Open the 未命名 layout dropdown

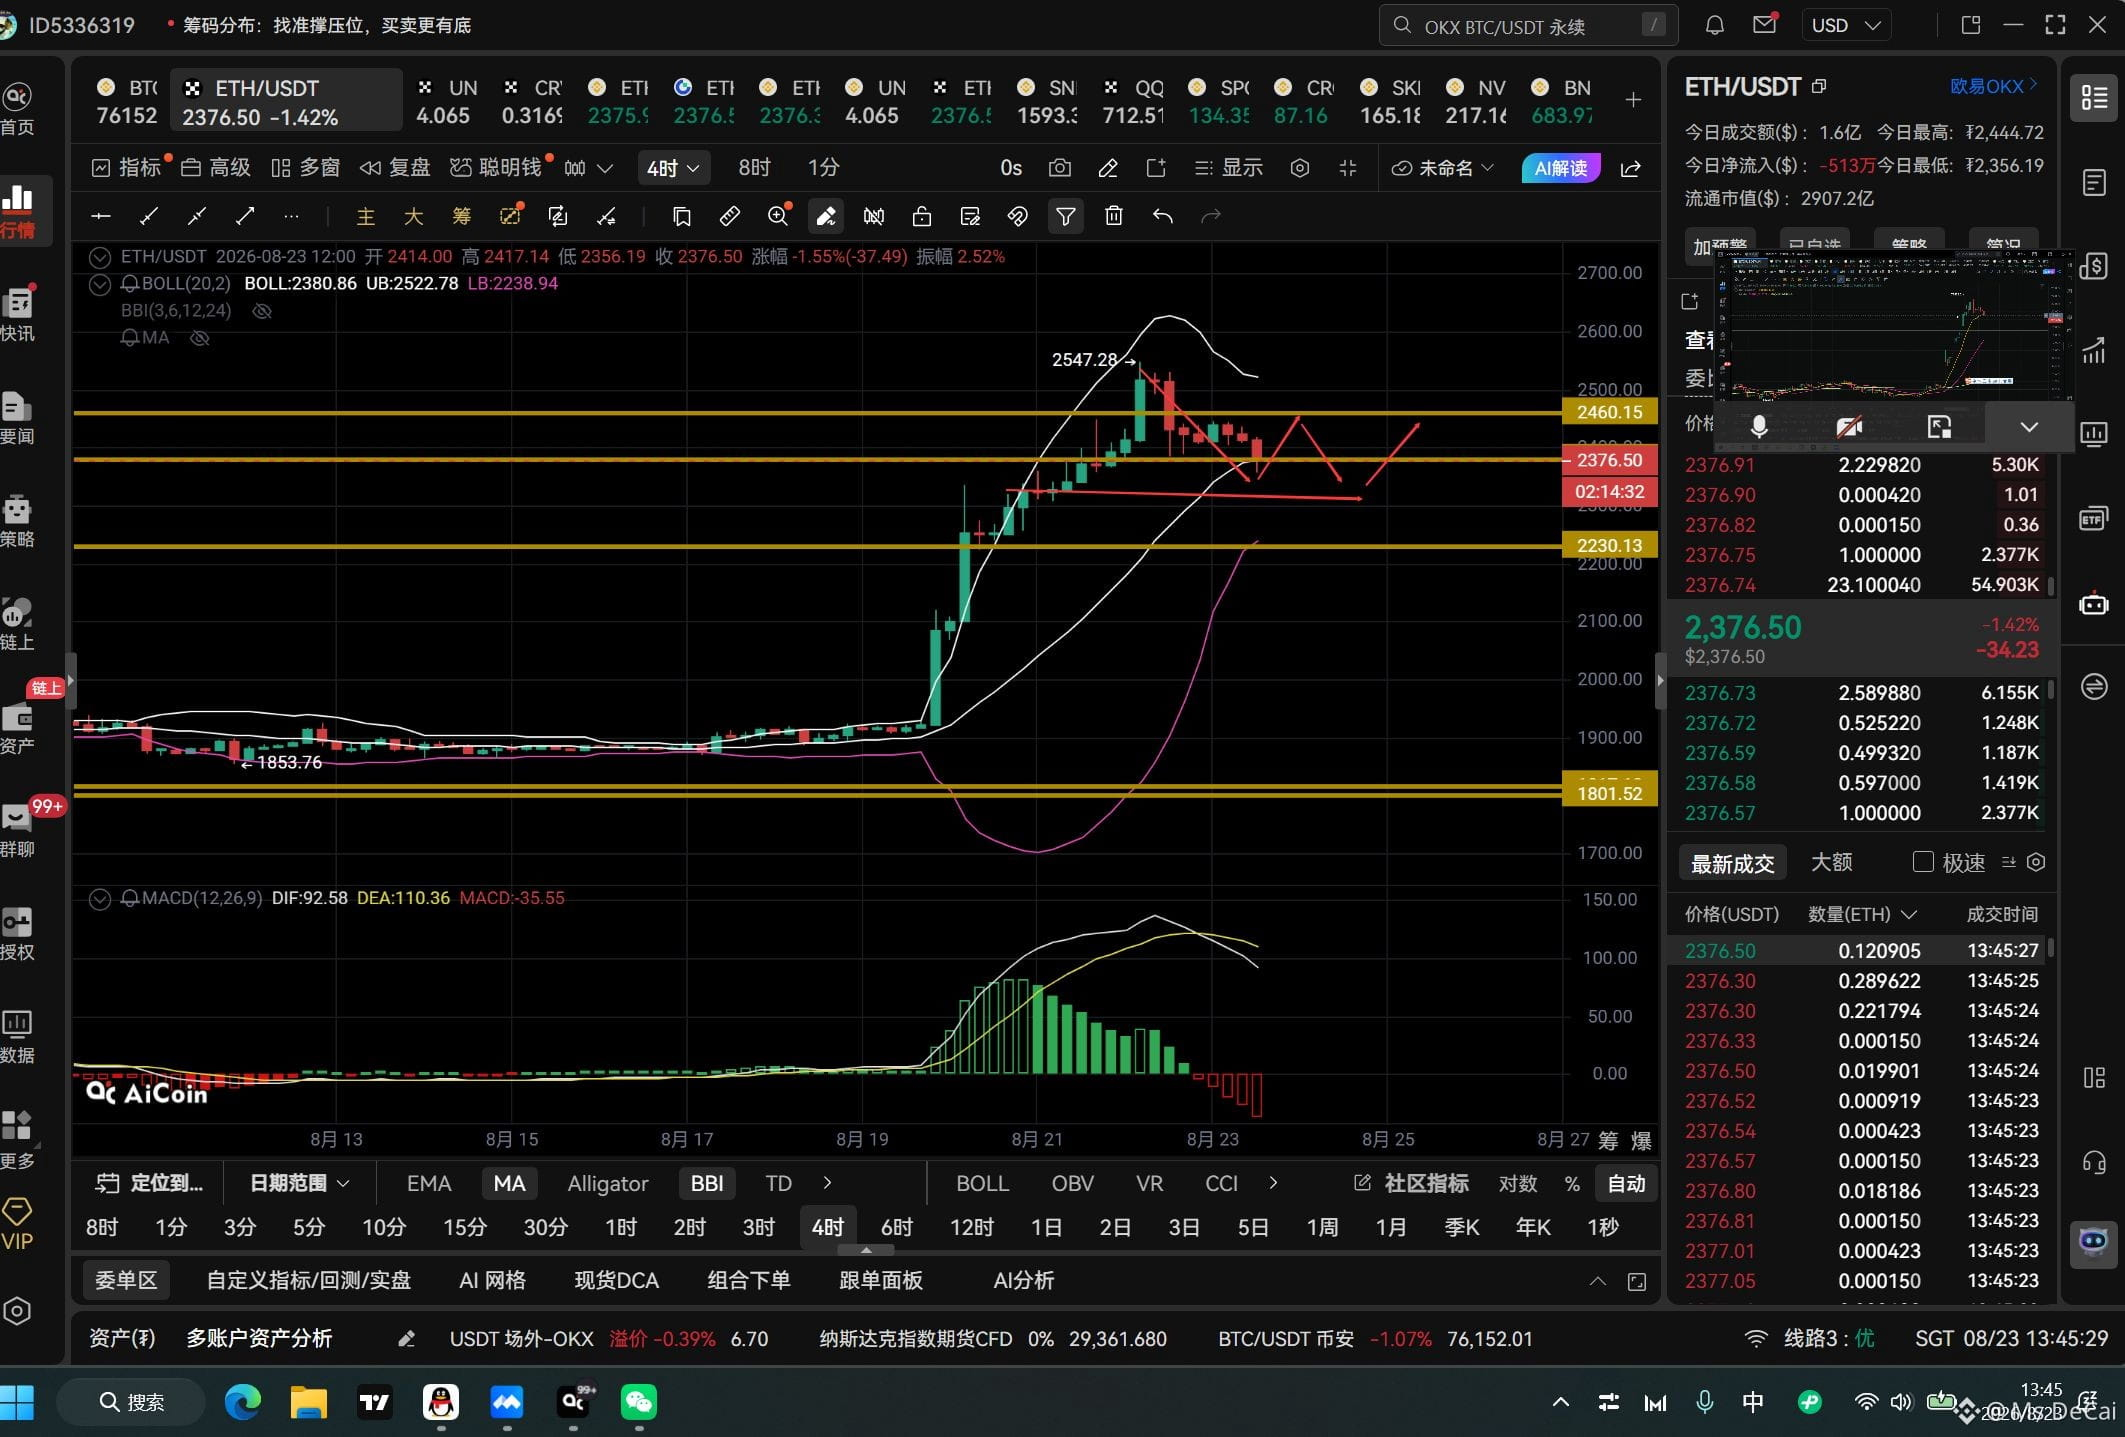click(x=1442, y=168)
